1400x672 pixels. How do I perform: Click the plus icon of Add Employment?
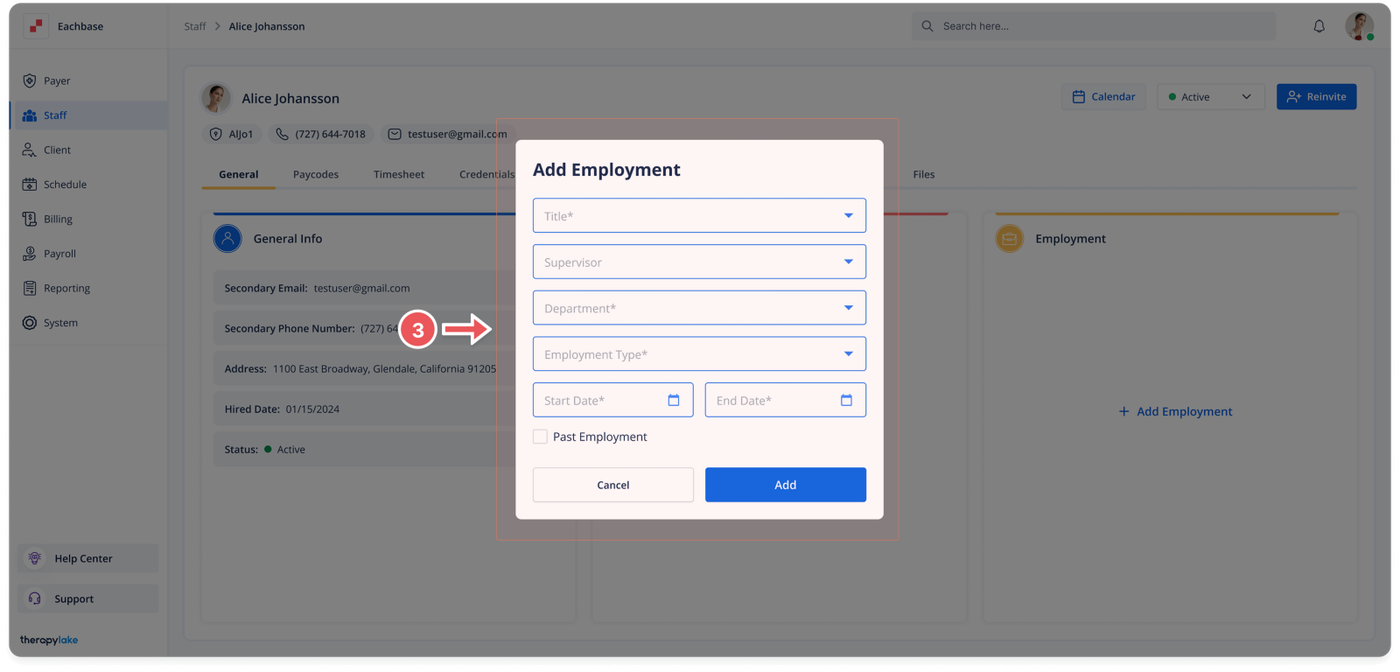click(1124, 411)
